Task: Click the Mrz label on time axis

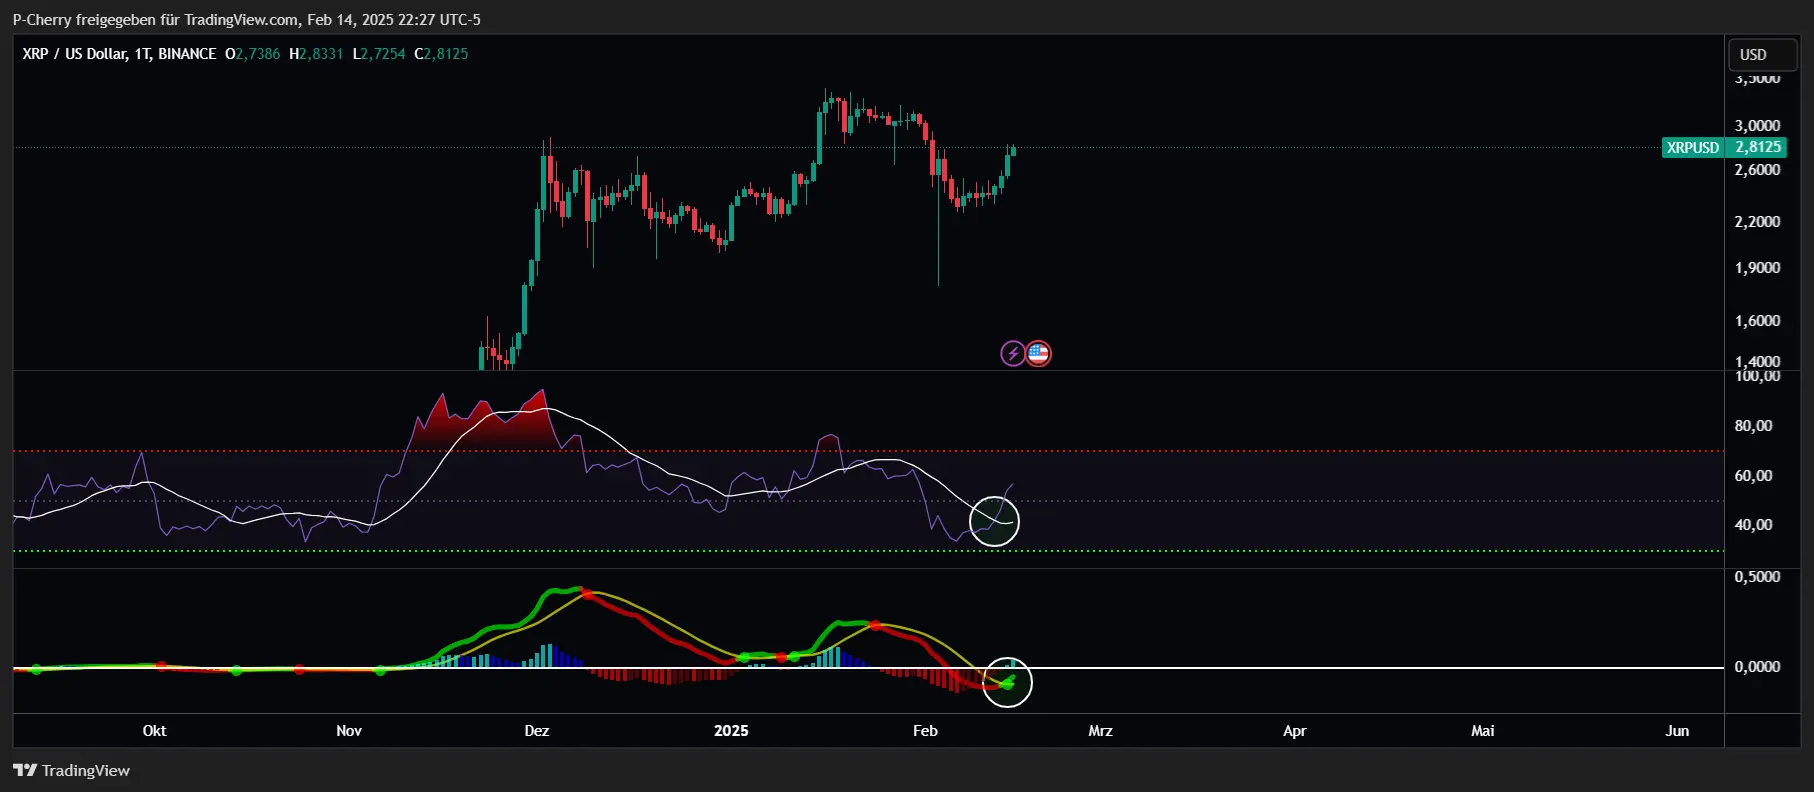Action: (x=1100, y=731)
